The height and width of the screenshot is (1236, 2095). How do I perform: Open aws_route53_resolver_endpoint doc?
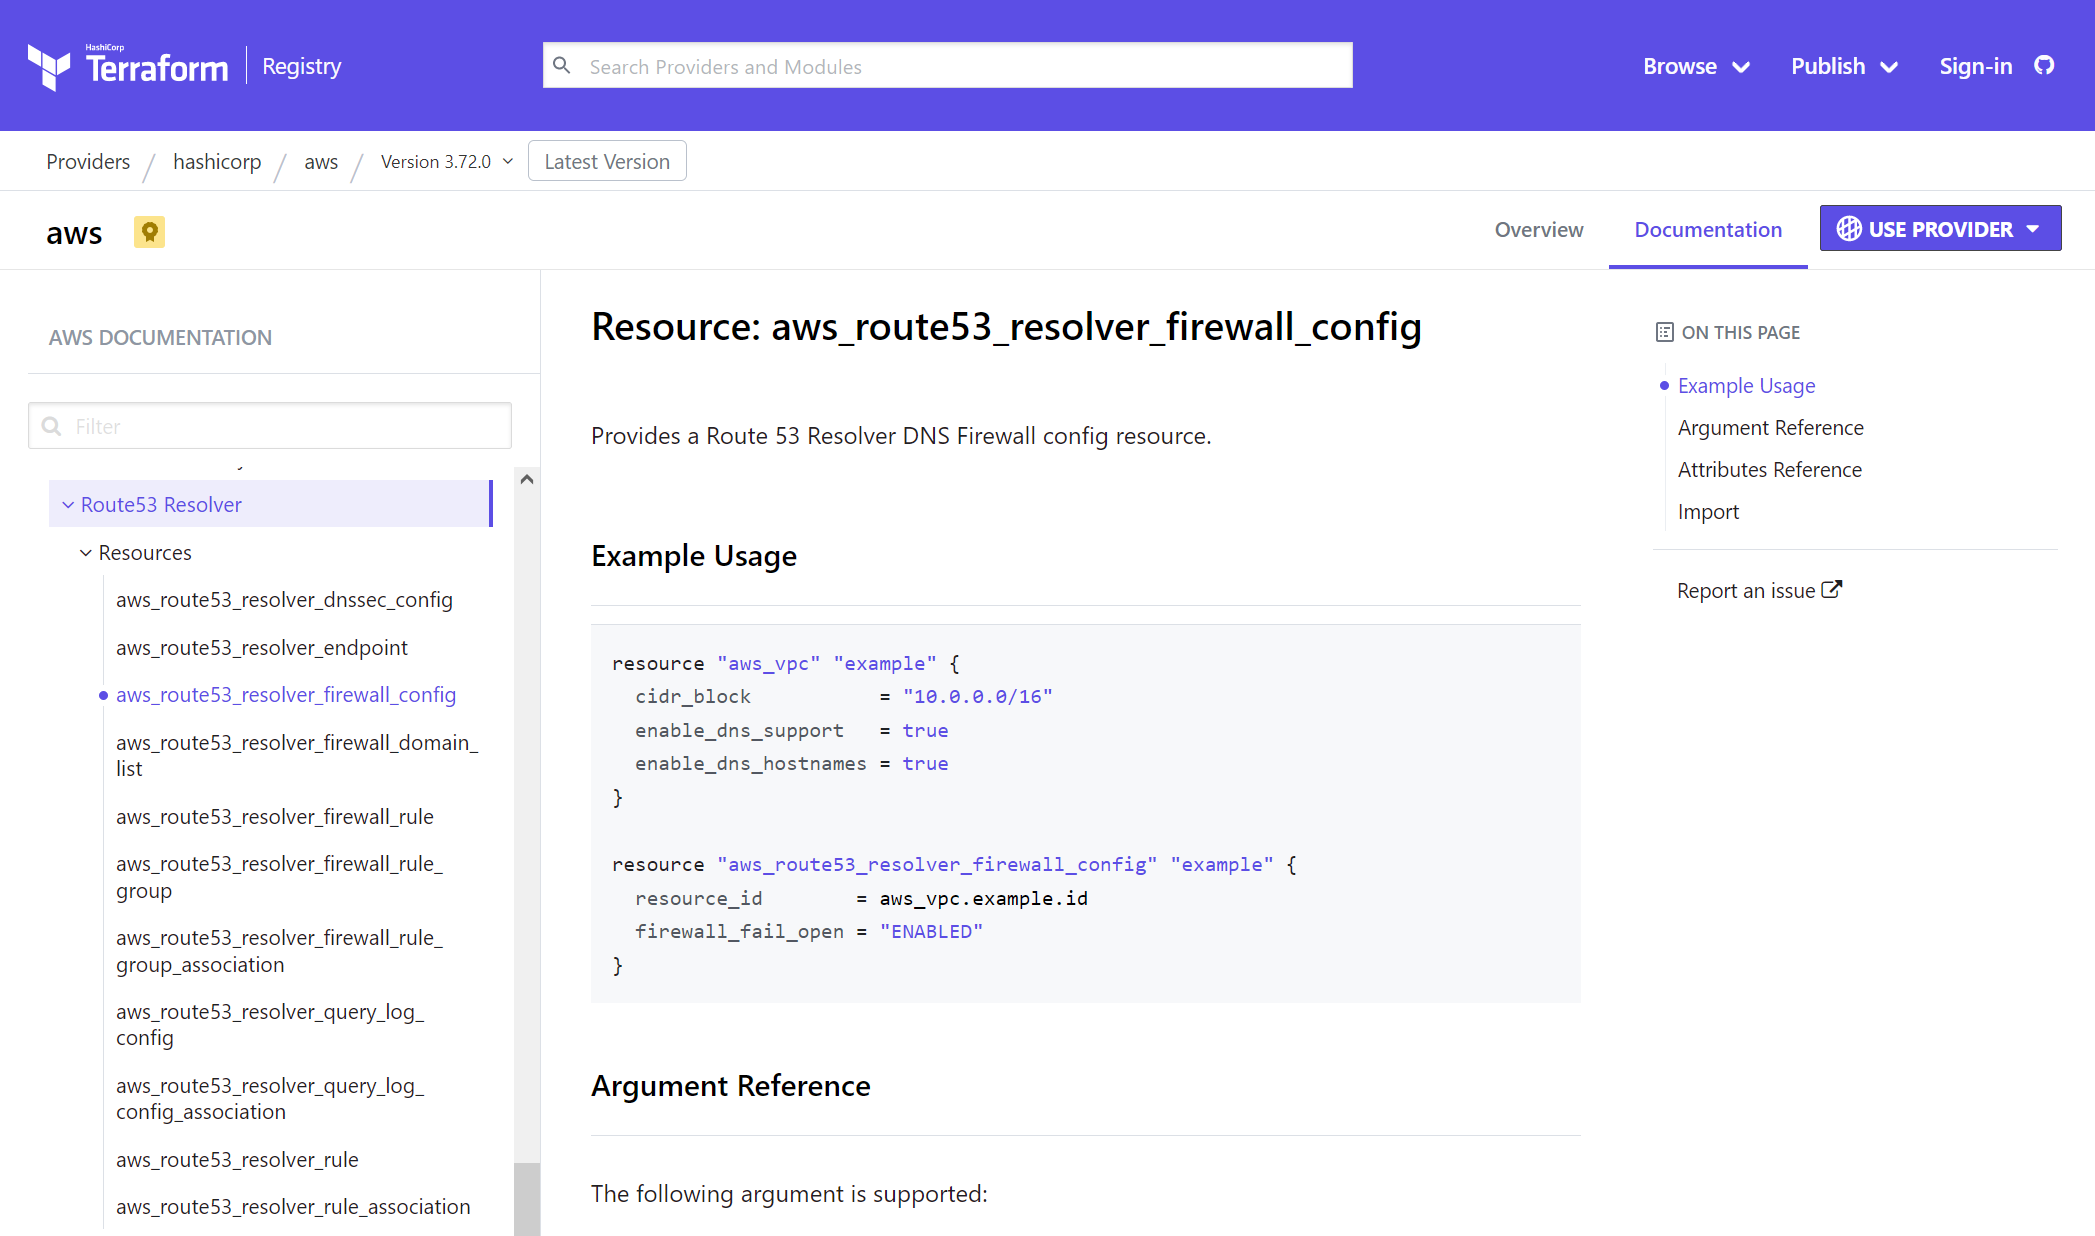(x=262, y=648)
